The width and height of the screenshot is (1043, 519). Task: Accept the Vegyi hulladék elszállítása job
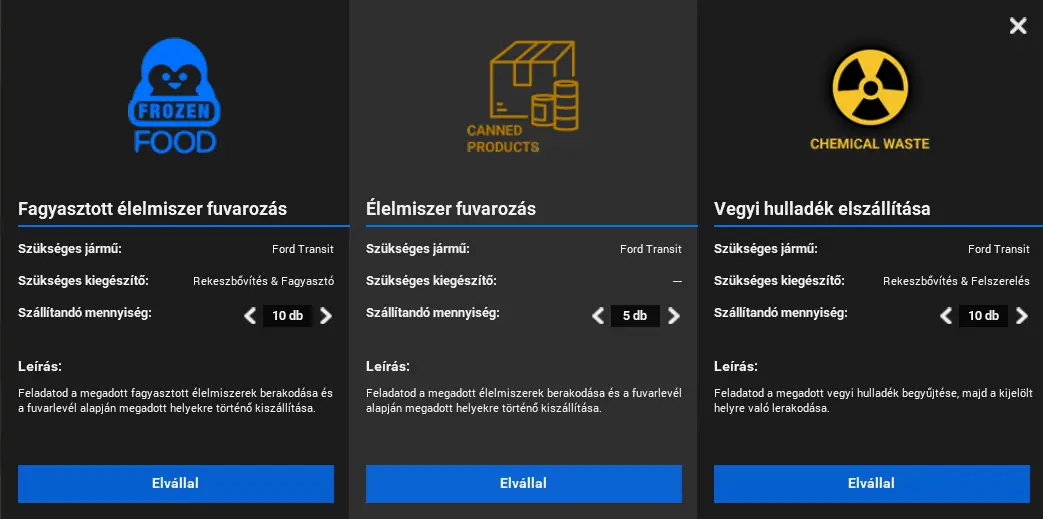[871, 484]
